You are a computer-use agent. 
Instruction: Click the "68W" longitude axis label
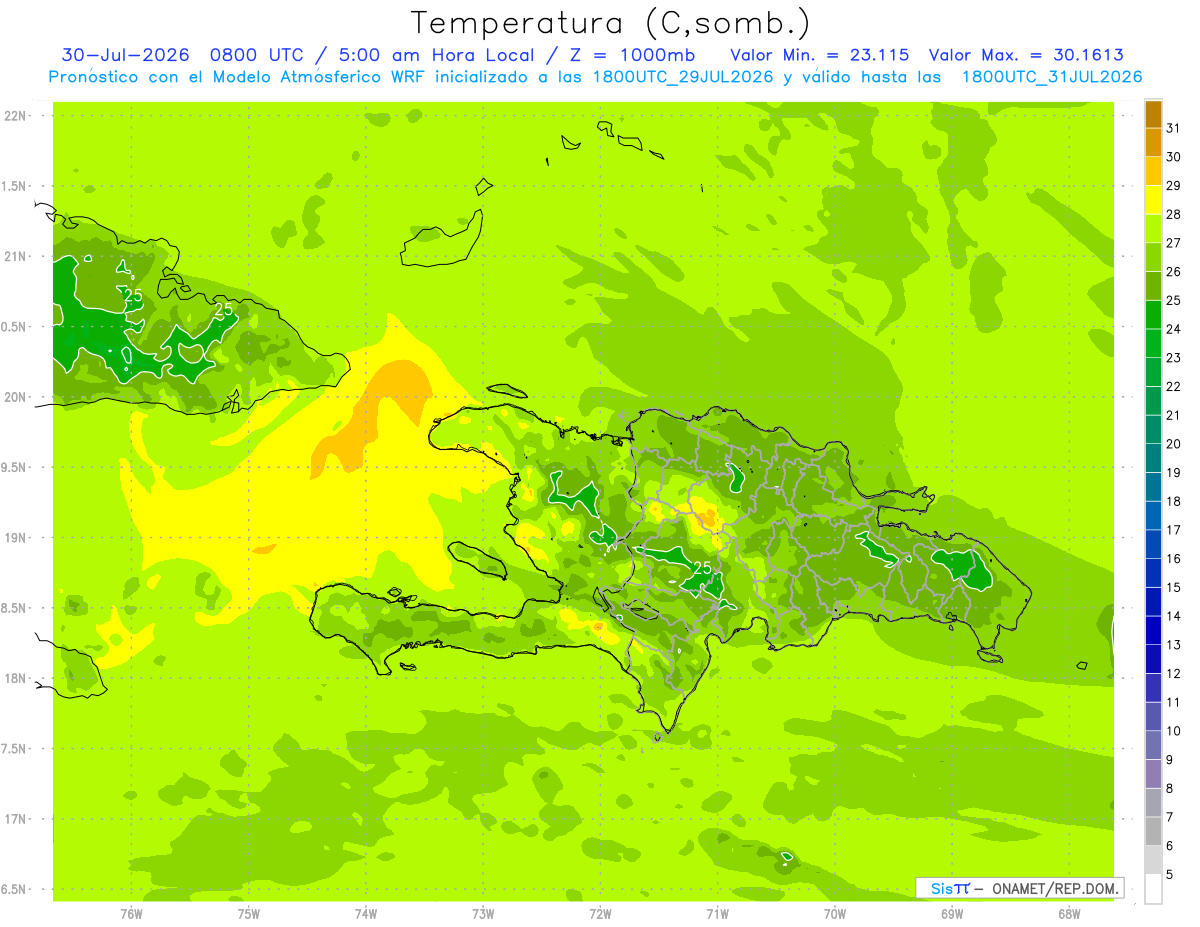tap(1069, 913)
